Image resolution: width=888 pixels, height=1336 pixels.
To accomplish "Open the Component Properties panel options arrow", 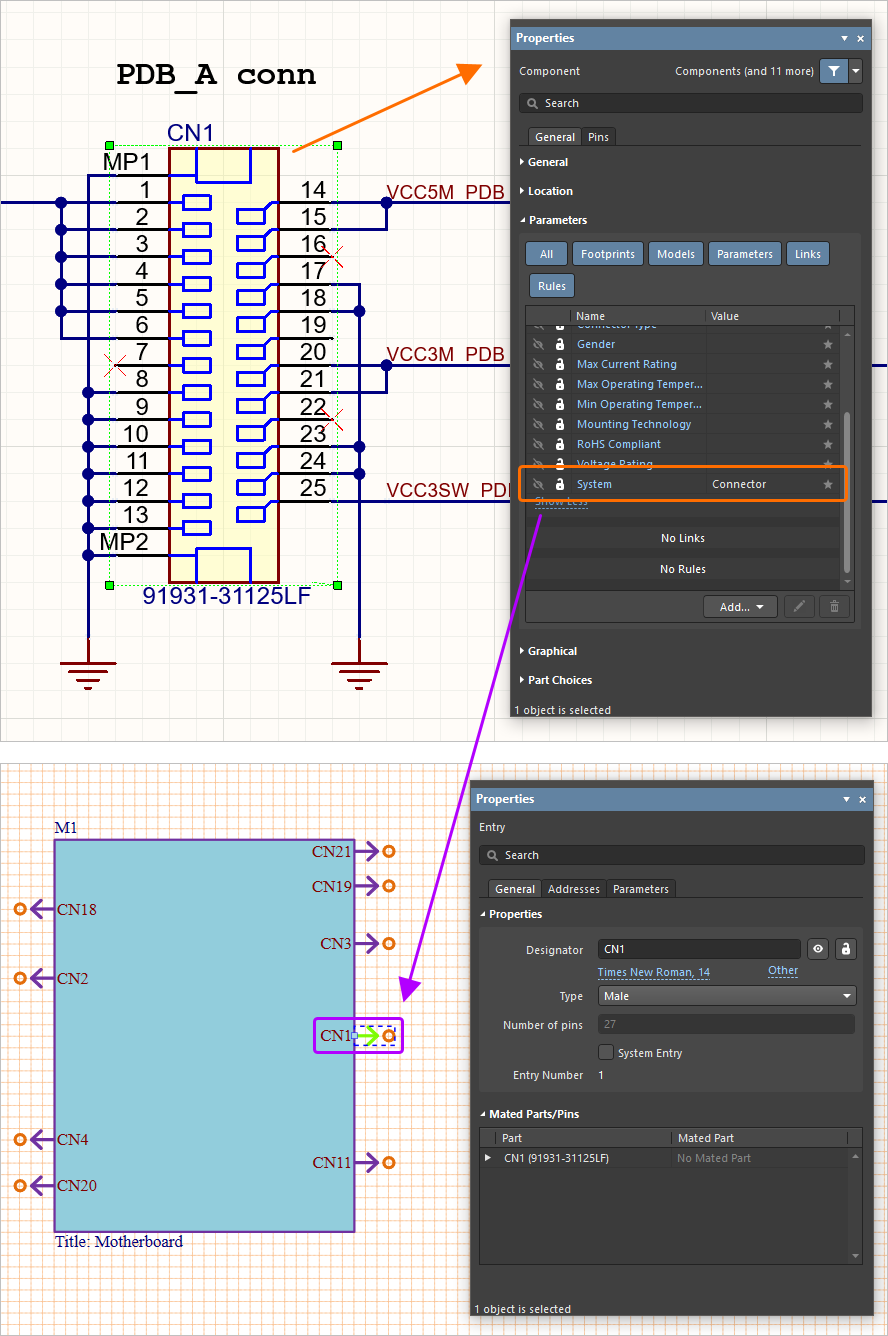I will point(845,38).
